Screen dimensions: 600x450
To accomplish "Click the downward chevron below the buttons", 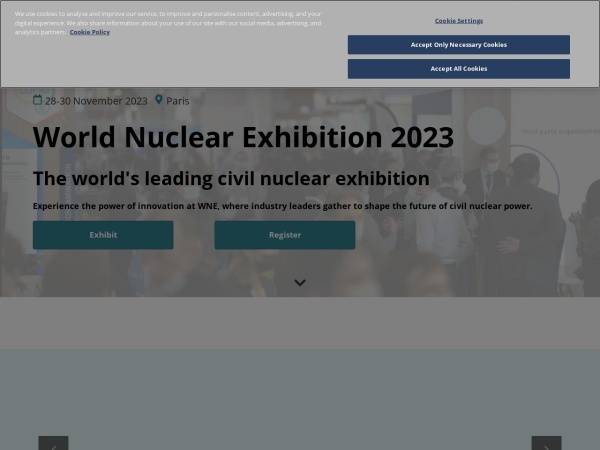I will click(x=300, y=283).
